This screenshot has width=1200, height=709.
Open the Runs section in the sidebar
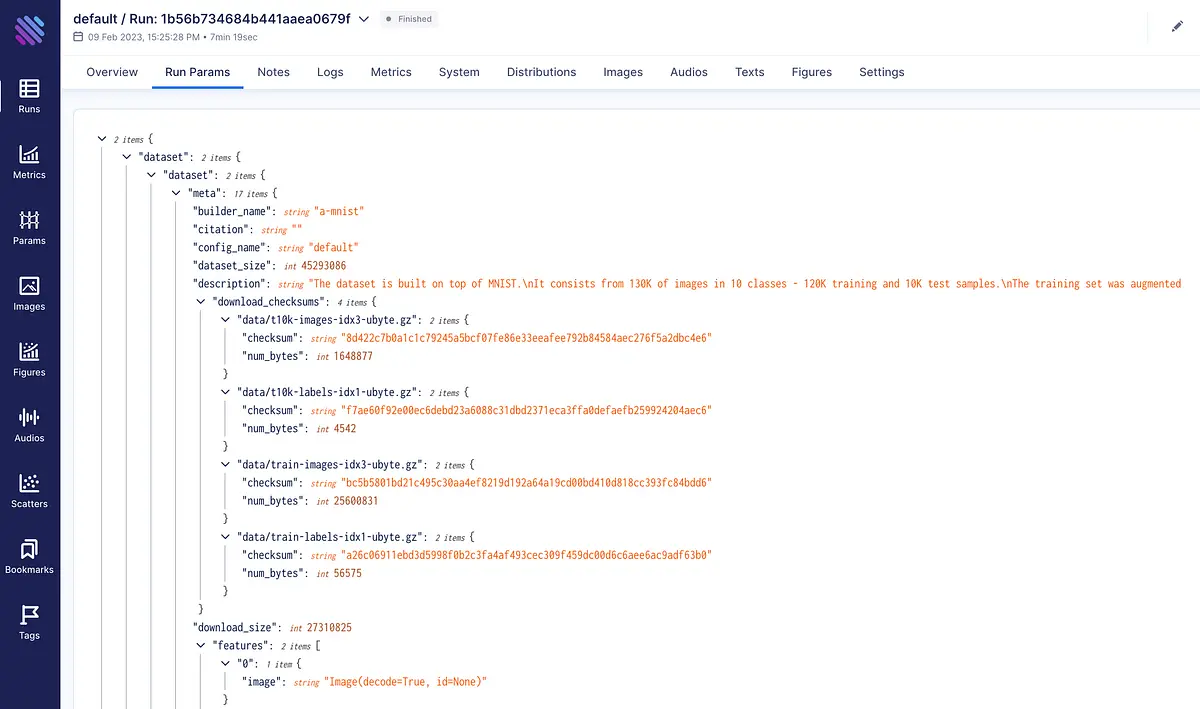tap(29, 95)
